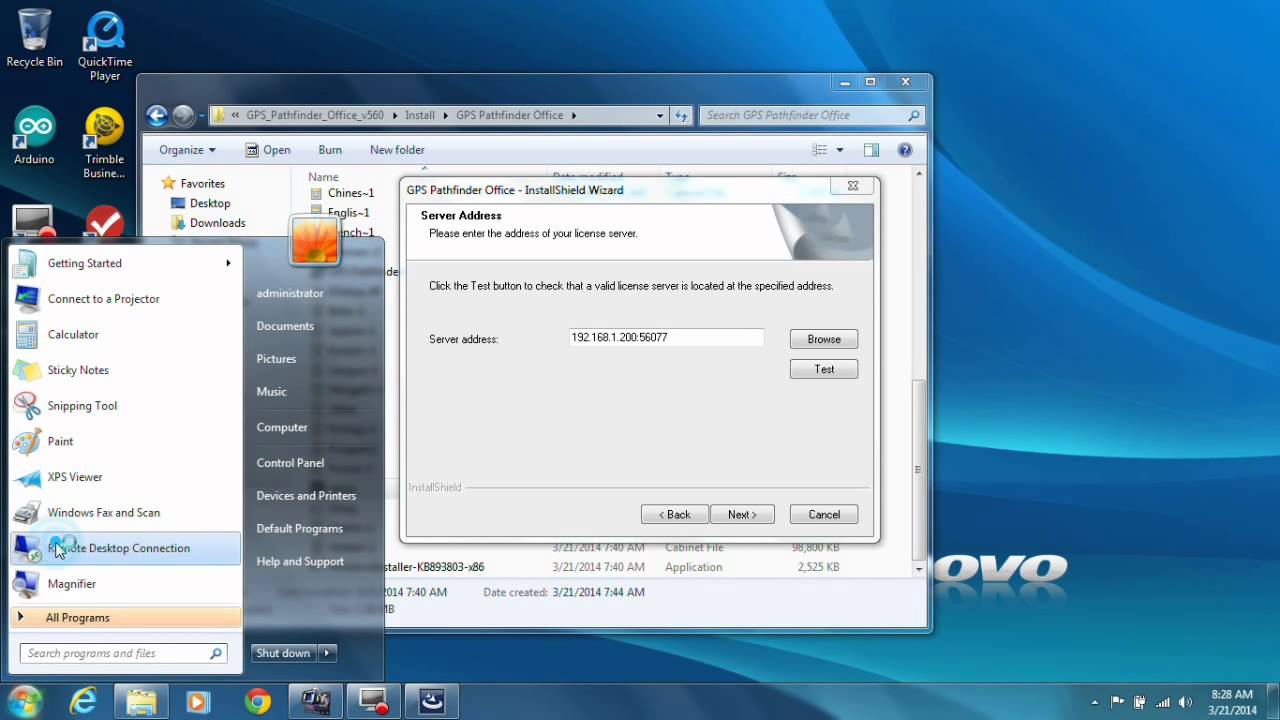Click Next in the wizard
This screenshot has width=1280, height=720.
coord(742,514)
